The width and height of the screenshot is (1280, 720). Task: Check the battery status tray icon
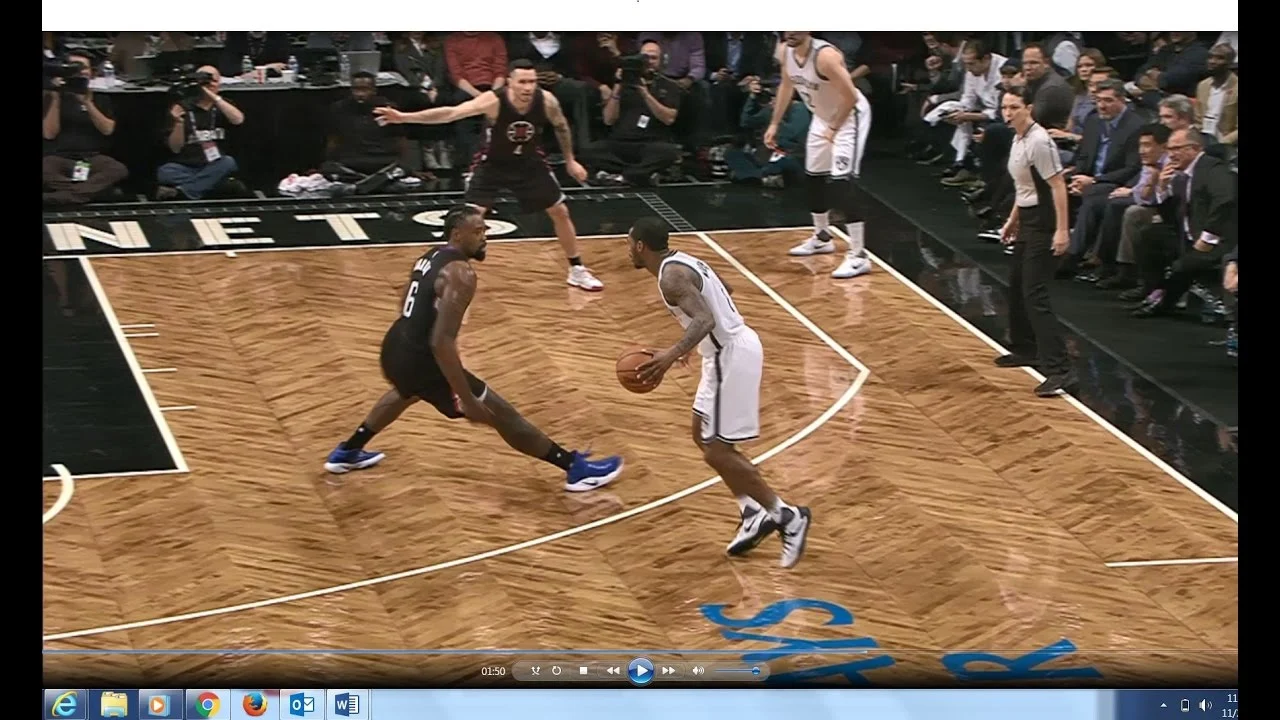coord(1185,705)
